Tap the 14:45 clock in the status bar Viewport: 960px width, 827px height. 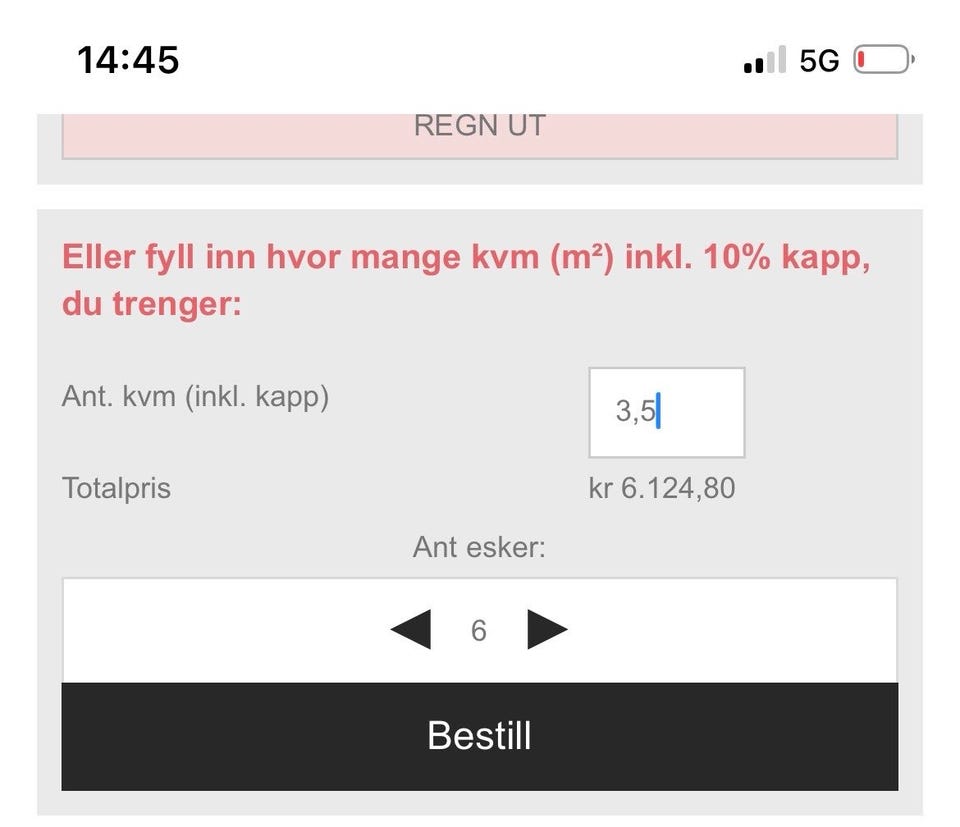click(128, 60)
